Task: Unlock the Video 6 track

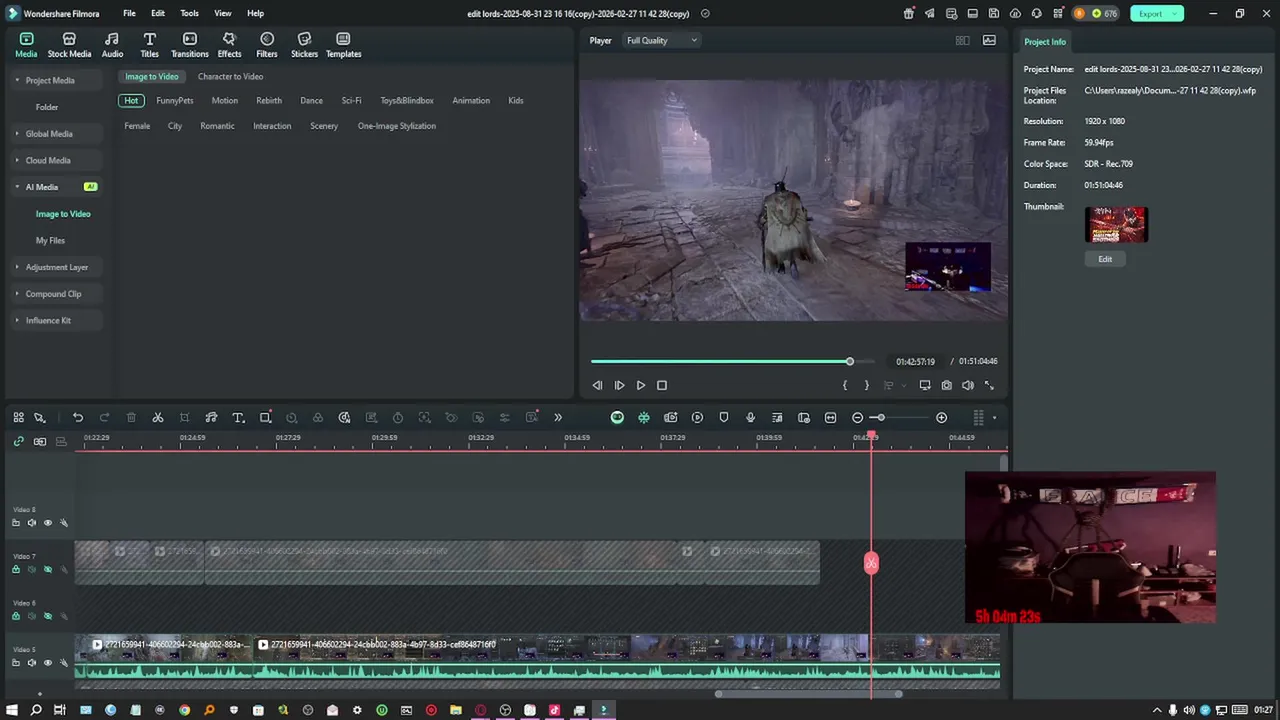Action: [x=16, y=616]
